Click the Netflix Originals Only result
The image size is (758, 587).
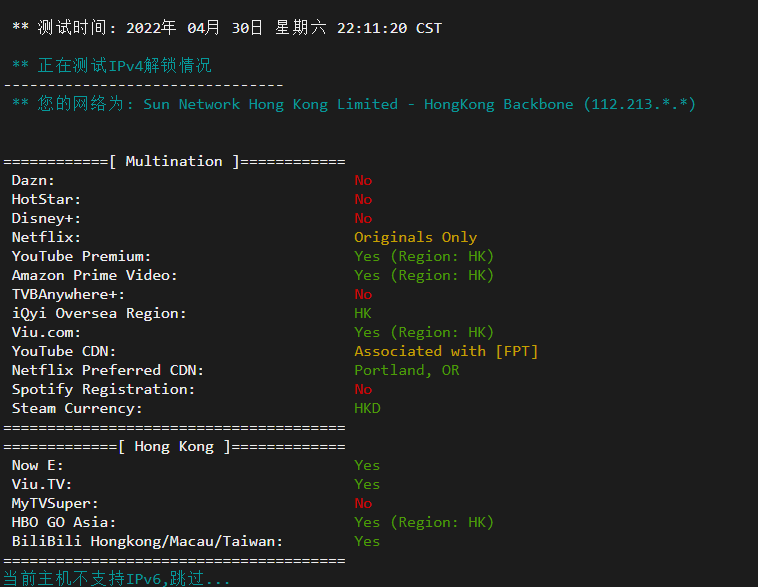tap(416, 237)
